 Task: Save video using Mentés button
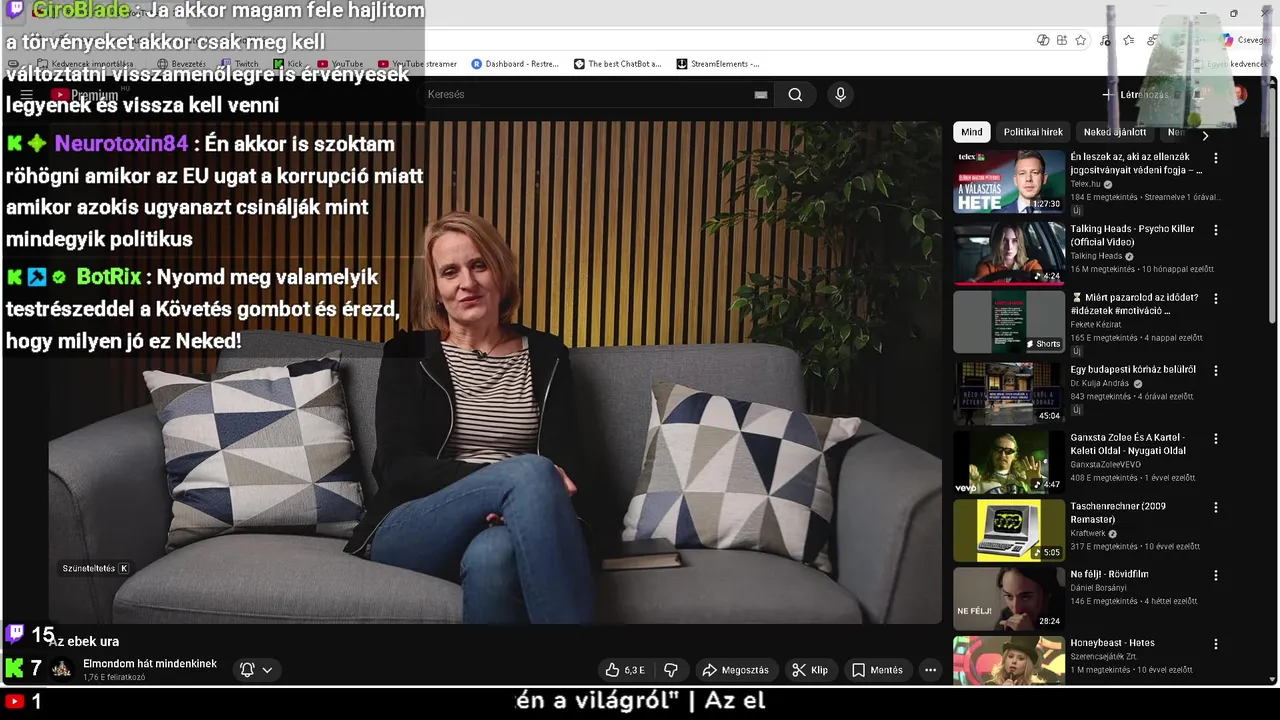(x=877, y=670)
